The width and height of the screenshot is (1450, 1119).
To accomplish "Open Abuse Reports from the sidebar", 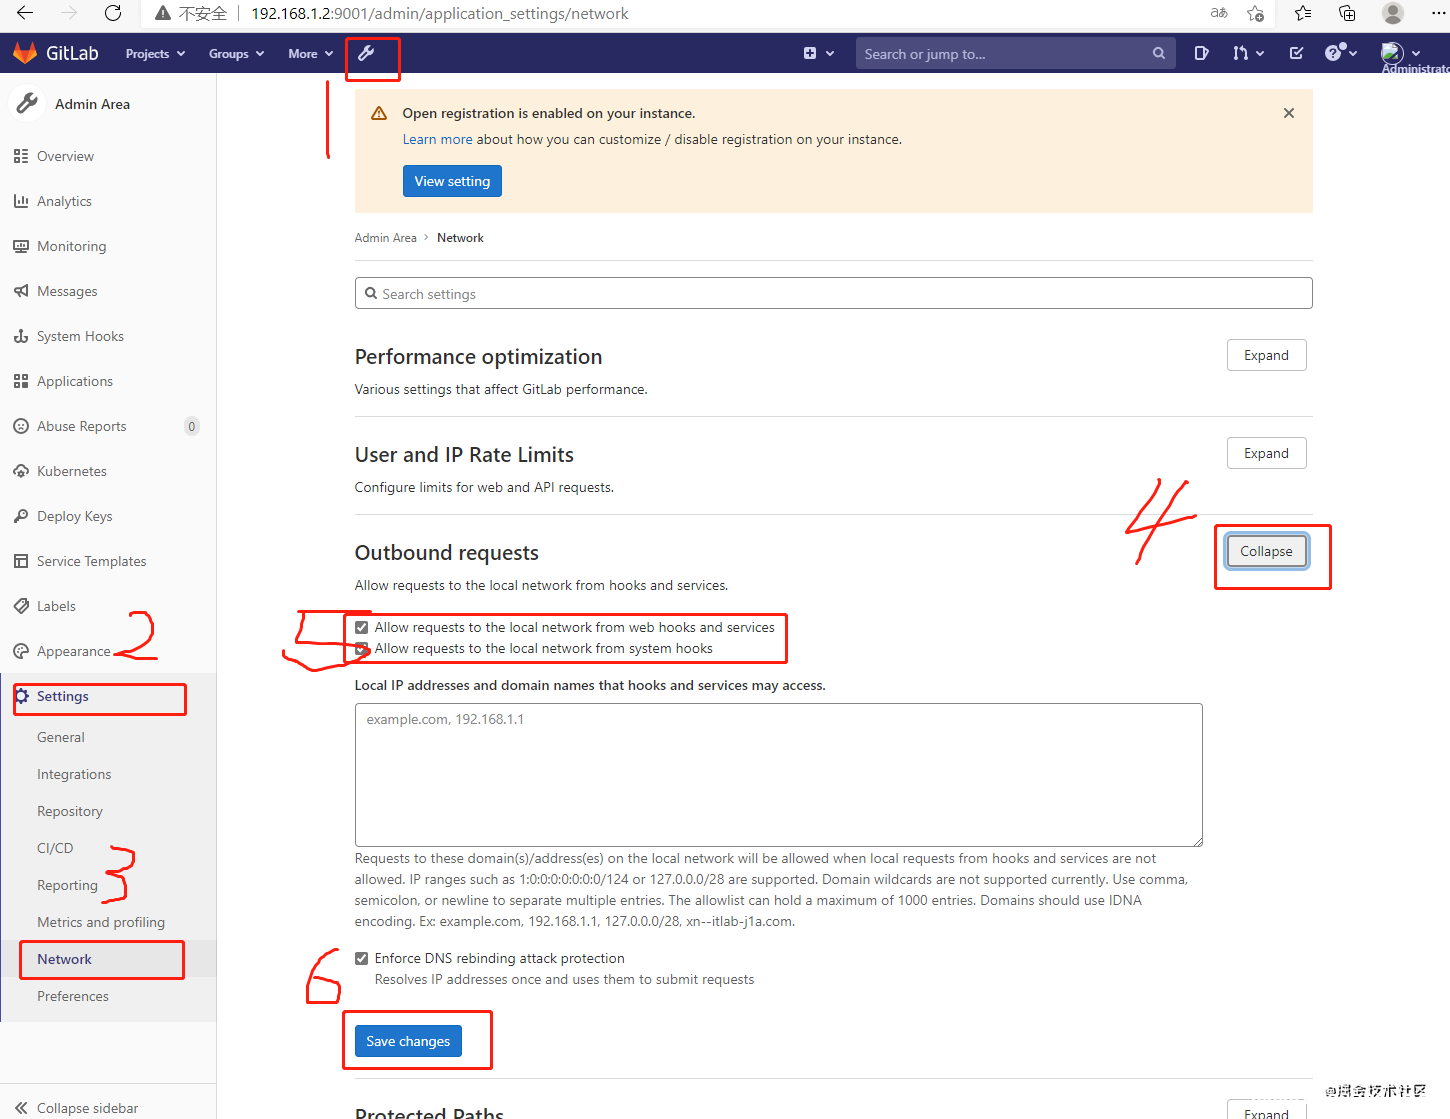I will coord(81,425).
